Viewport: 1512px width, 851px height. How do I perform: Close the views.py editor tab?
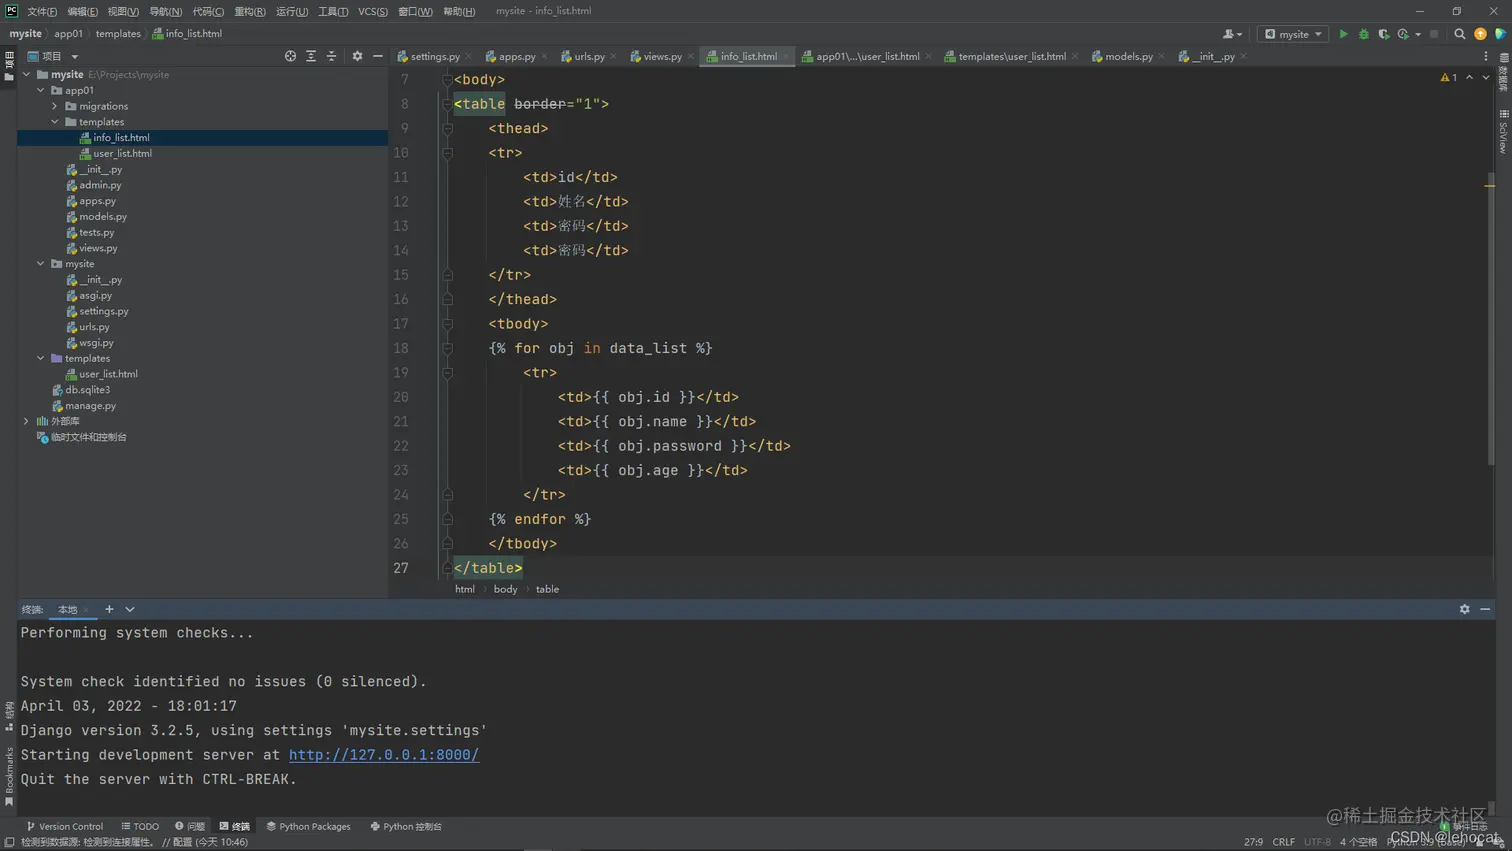coord(691,57)
